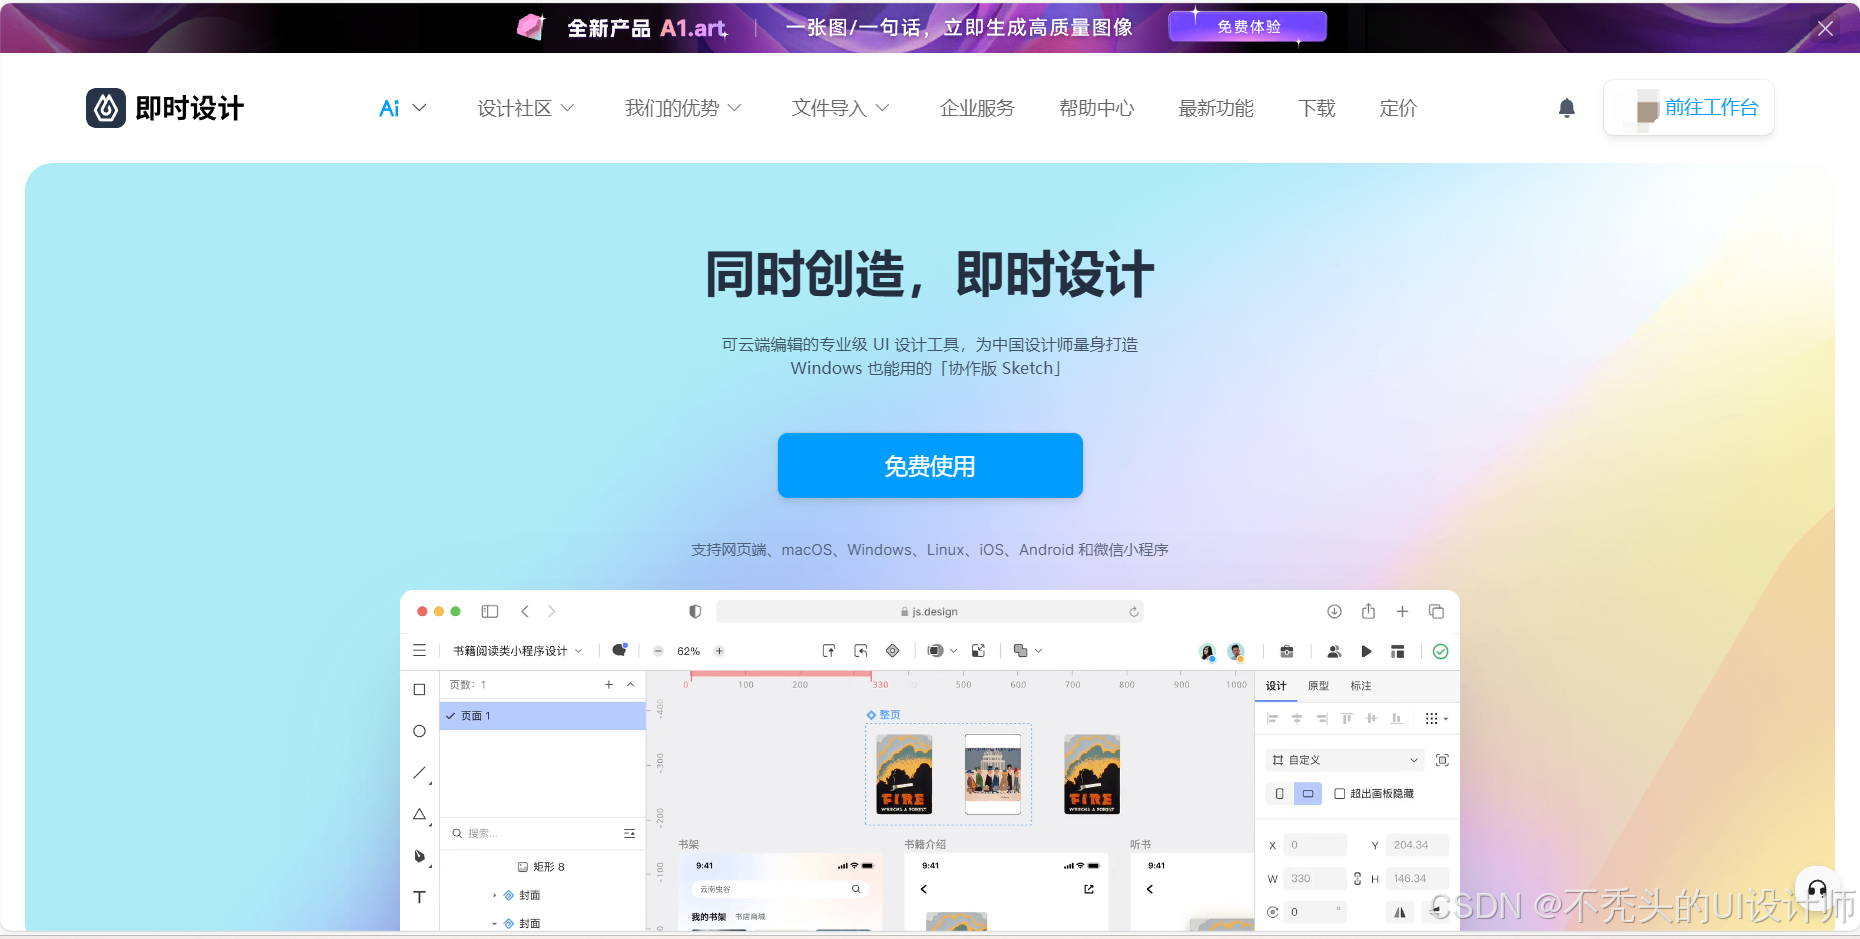This screenshot has width=1860, height=939.
Task: Open the 最新功能 nav item
Action: (x=1216, y=108)
